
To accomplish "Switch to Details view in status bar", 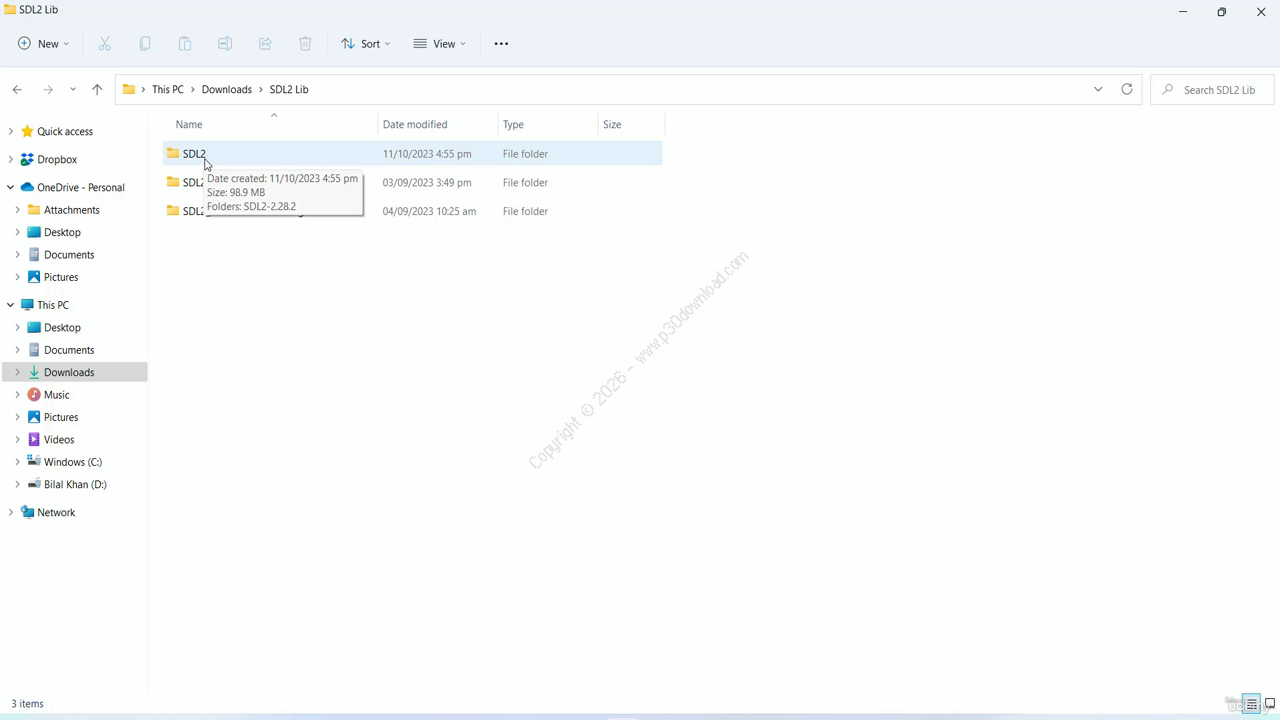I will click(x=1251, y=704).
